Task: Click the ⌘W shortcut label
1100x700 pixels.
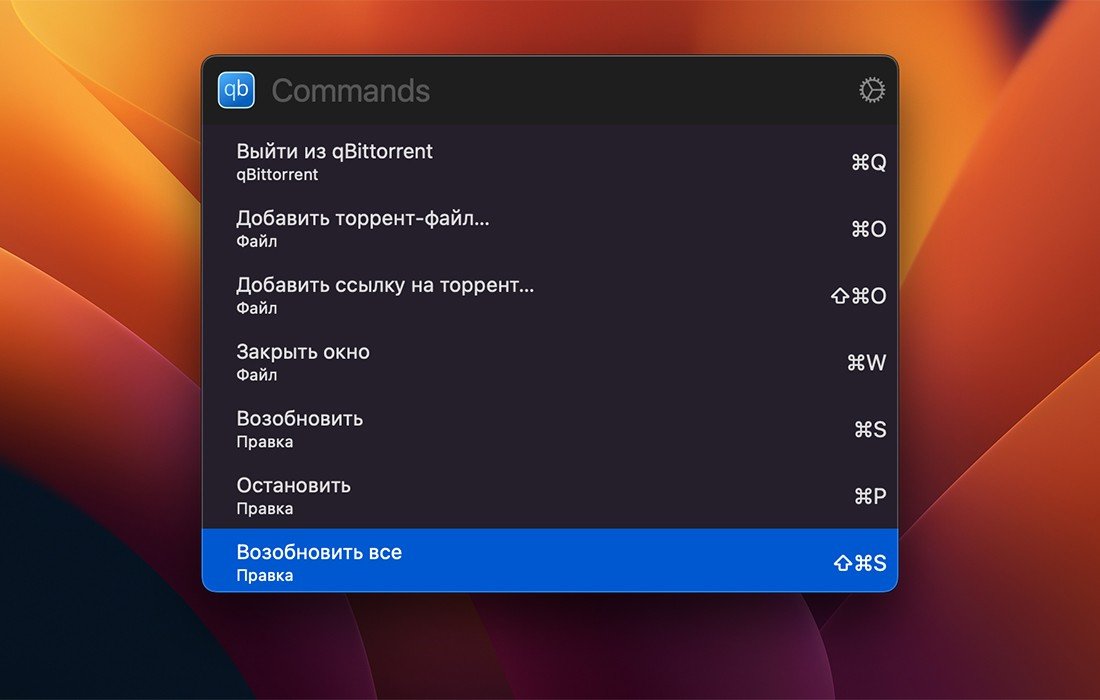Action: coord(866,363)
